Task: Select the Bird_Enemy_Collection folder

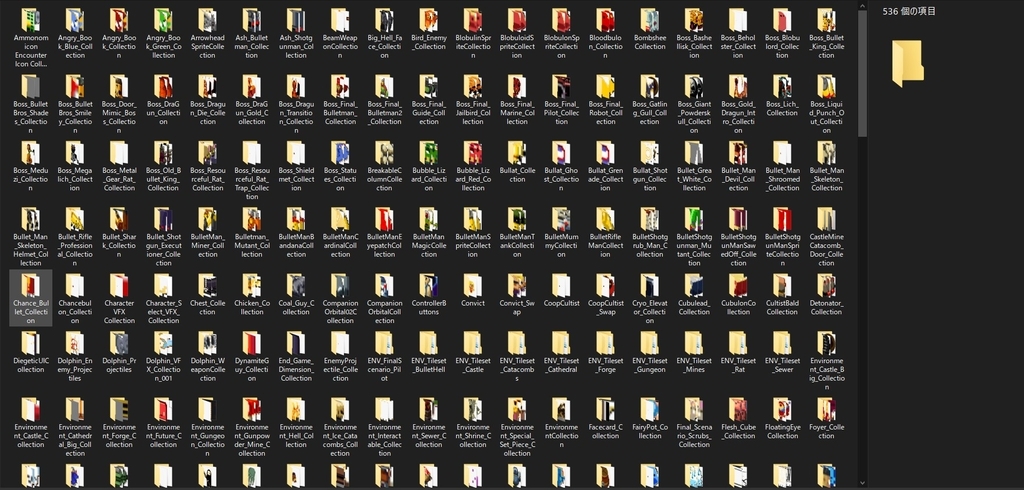Action: [428, 30]
